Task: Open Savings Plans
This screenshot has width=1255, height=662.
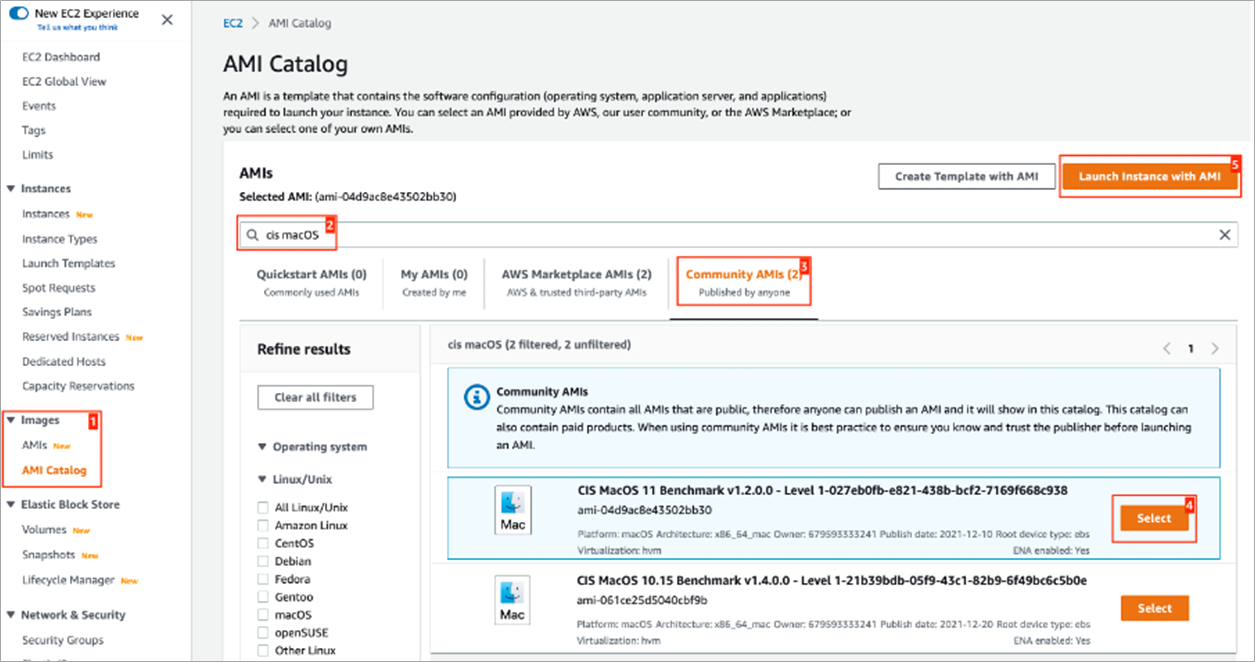Action: pos(55,312)
